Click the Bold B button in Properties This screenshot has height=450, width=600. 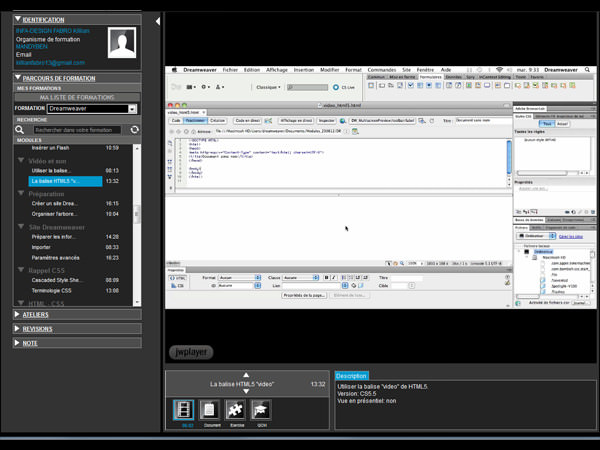[x=326, y=277]
